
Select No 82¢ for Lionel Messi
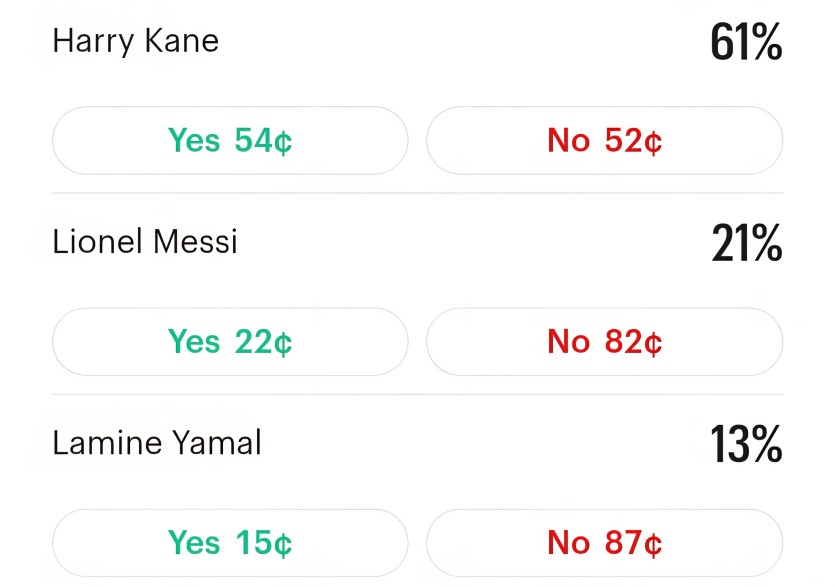tap(604, 341)
